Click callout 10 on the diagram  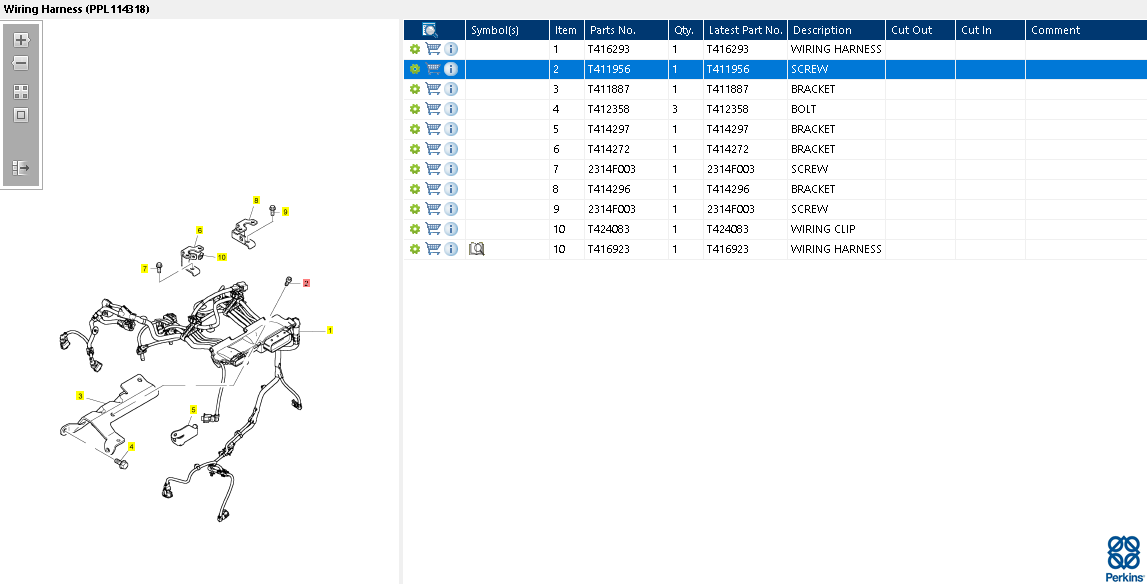221,257
